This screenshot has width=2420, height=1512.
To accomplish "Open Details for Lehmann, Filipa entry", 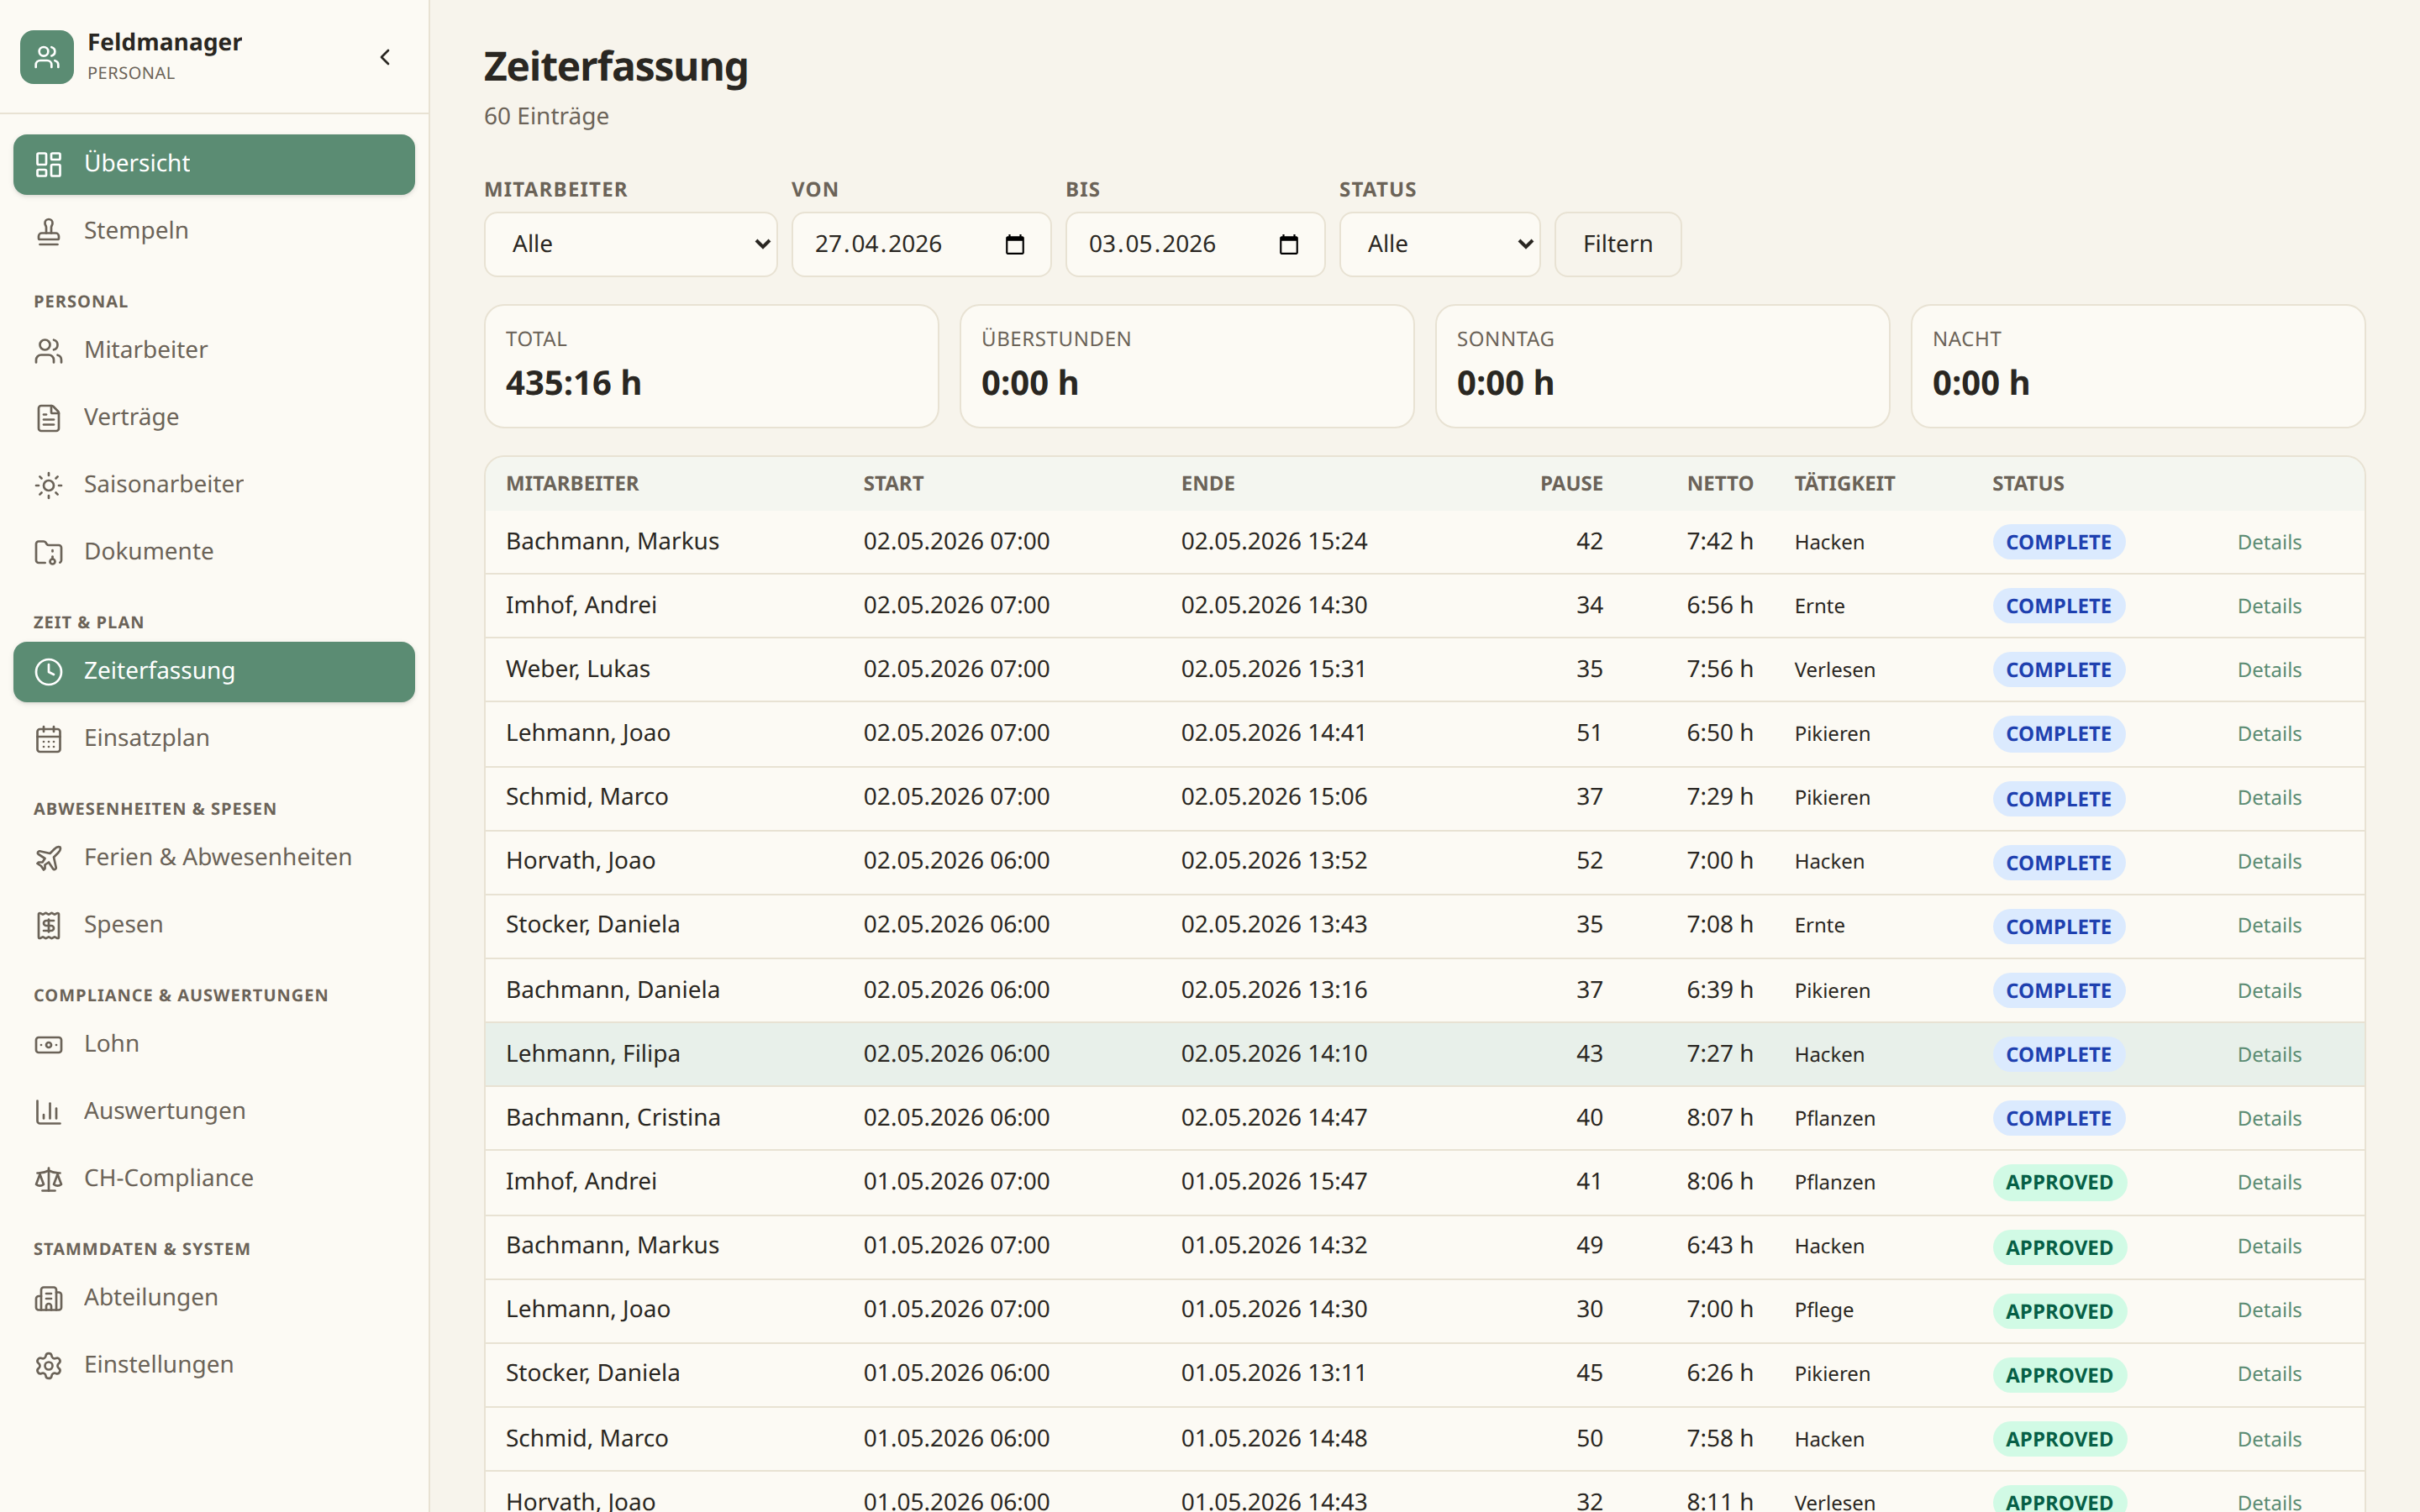I will [x=2269, y=1055].
